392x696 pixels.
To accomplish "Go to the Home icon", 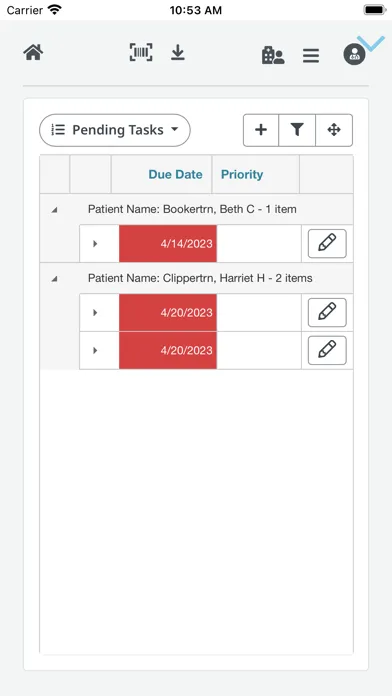I will pos(33,53).
